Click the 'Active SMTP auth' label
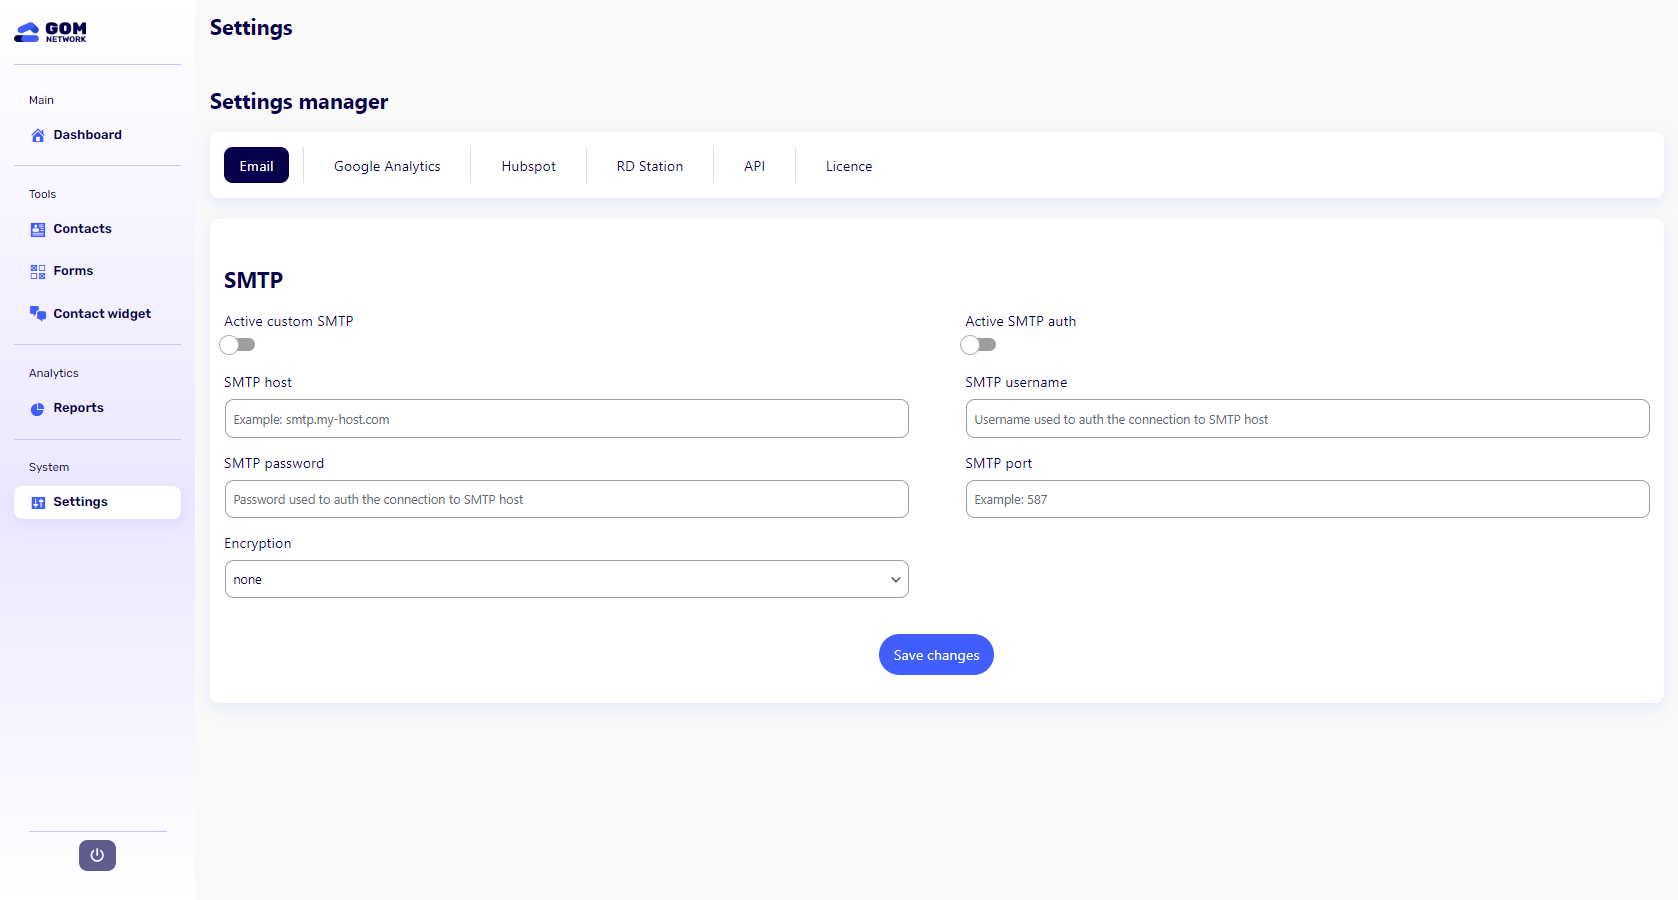Viewport: 1678px width, 900px height. tap(1021, 321)
